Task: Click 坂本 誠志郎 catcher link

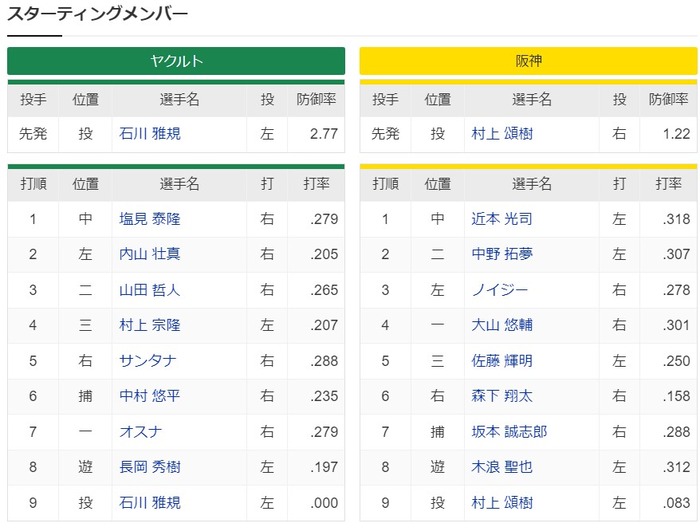Action: click(x=508, y=431)
